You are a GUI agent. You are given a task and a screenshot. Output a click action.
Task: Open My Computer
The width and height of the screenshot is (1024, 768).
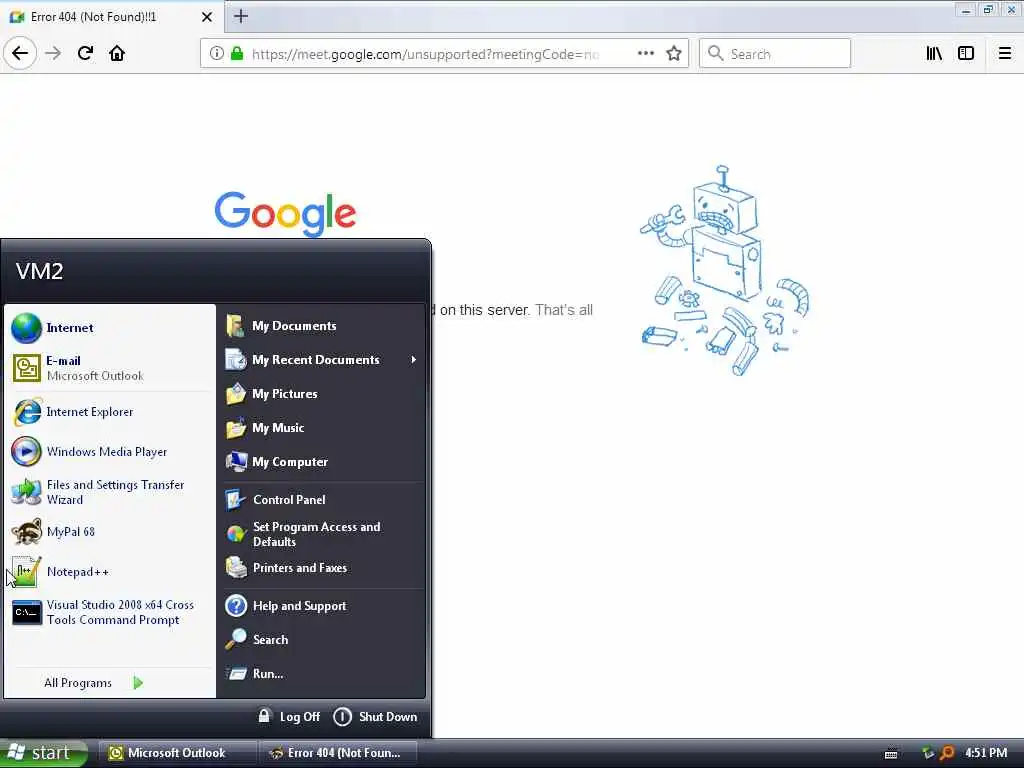[x=323, y=462]
